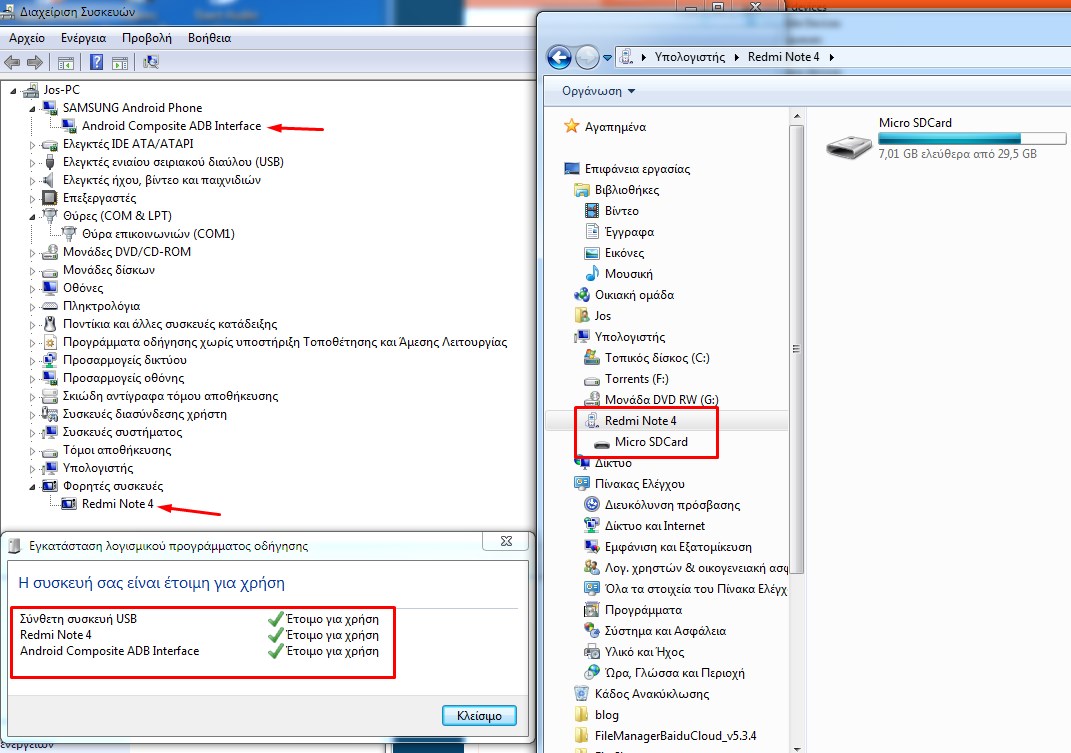The image size is (1071, 753).
Task: Select Επιφάνεια εργασίας in the navigation pane
Action: point(637,169)
